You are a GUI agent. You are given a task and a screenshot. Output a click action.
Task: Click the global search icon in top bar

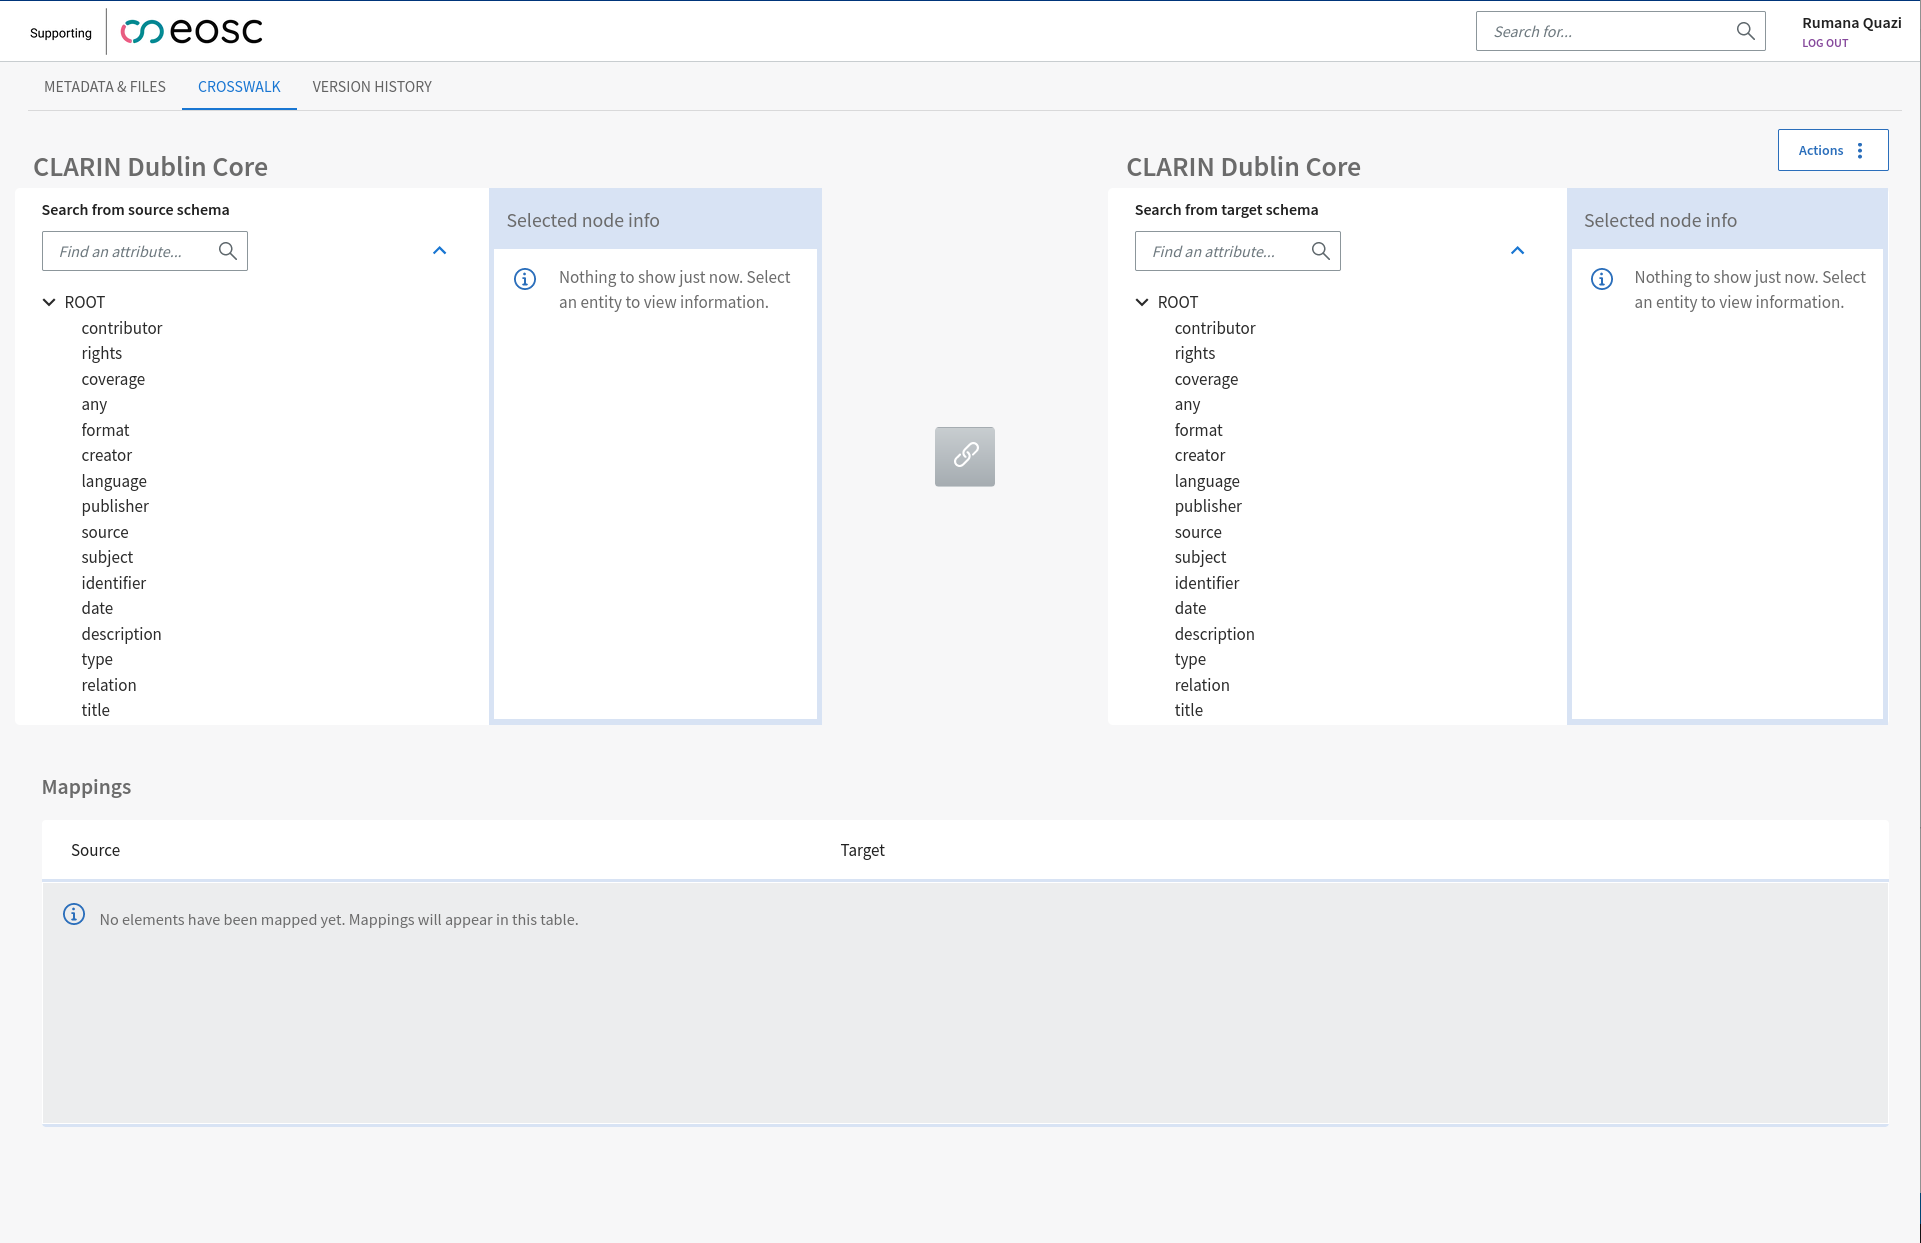[x=1746, y=31]
